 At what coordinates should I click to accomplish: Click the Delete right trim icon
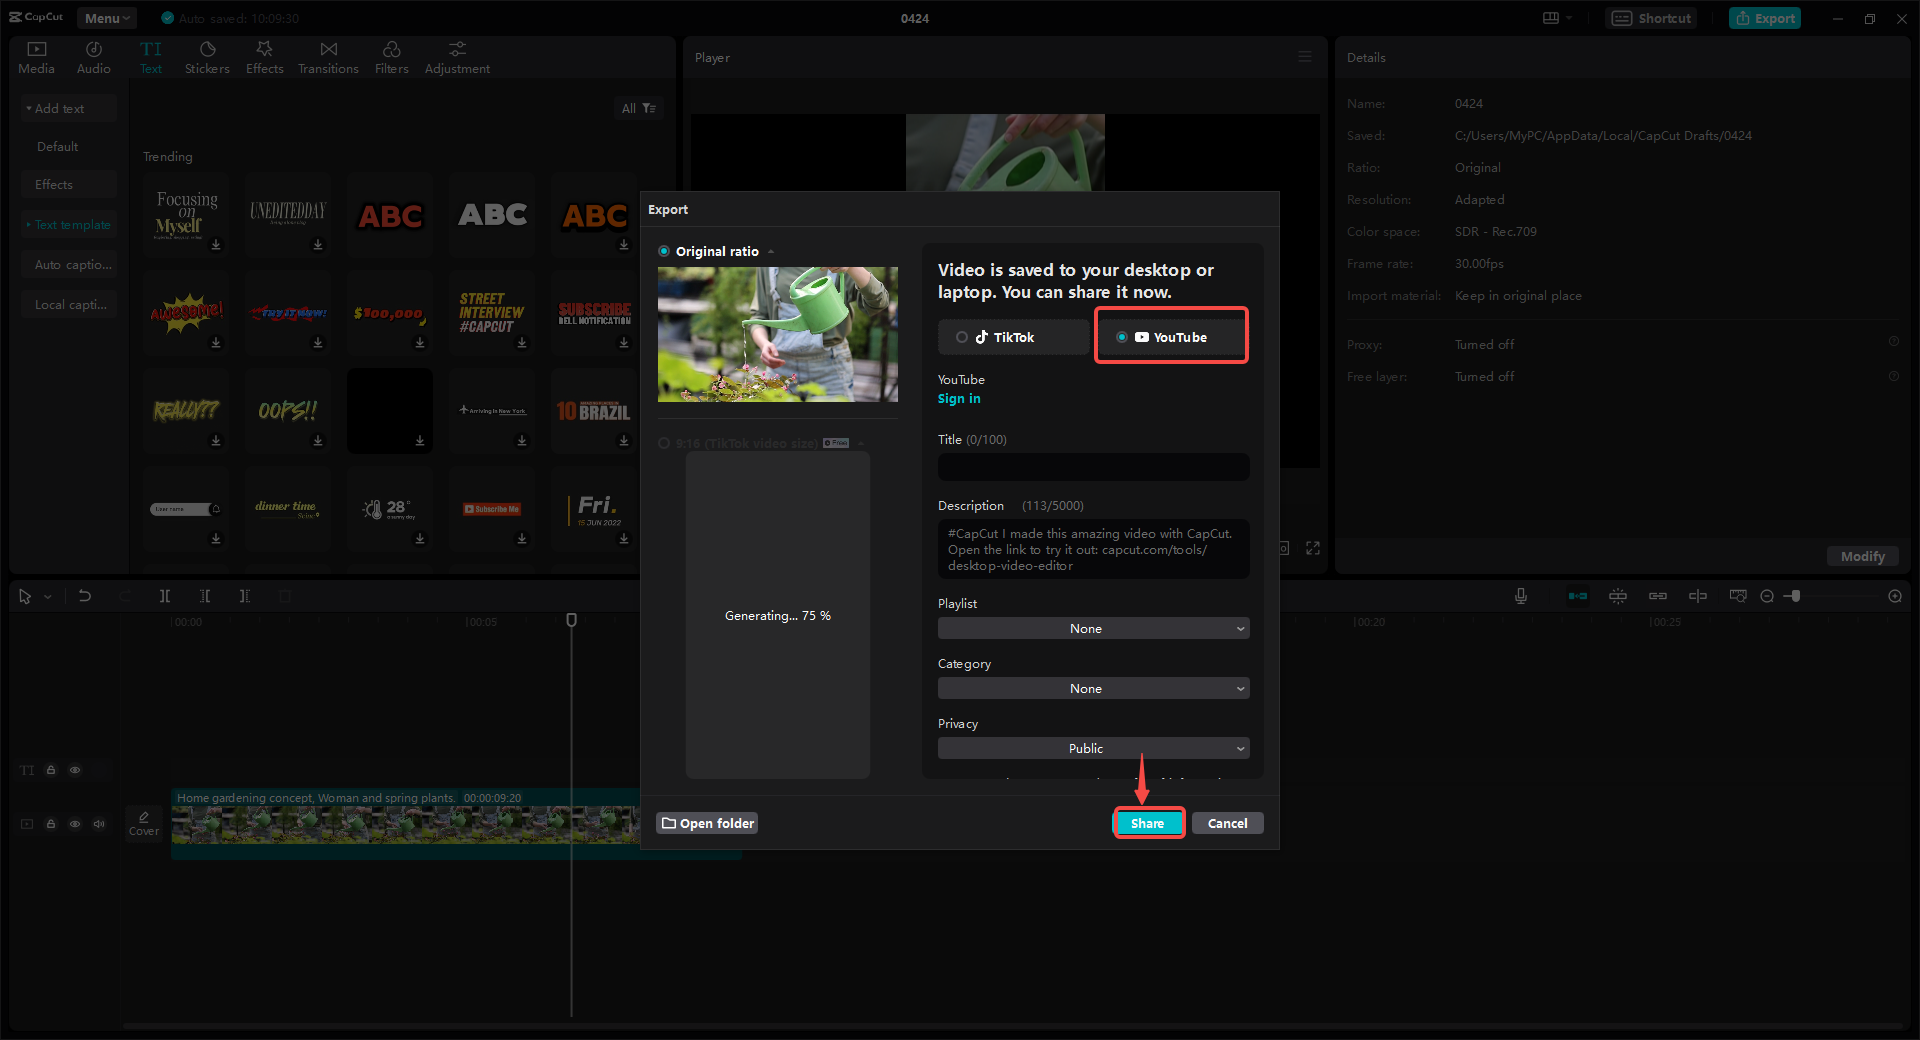click(245, 596)
